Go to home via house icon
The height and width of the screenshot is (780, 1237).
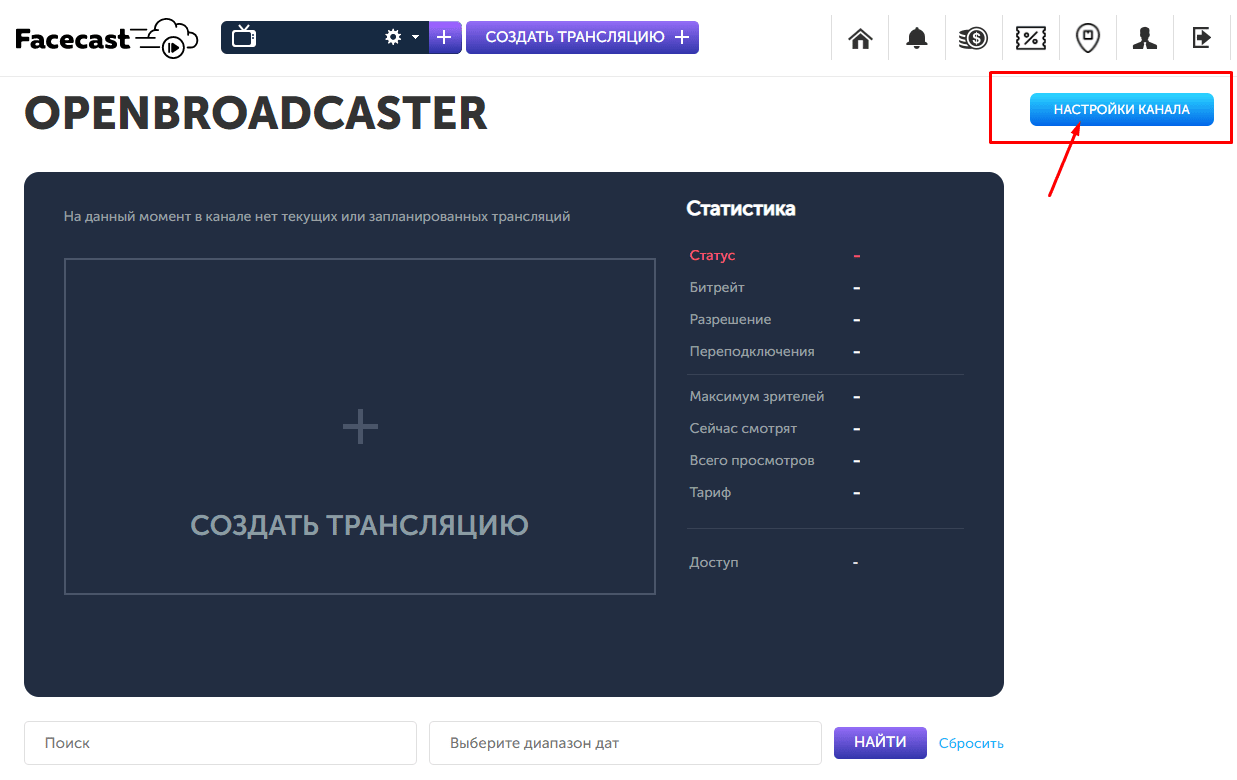coord(860,38)
